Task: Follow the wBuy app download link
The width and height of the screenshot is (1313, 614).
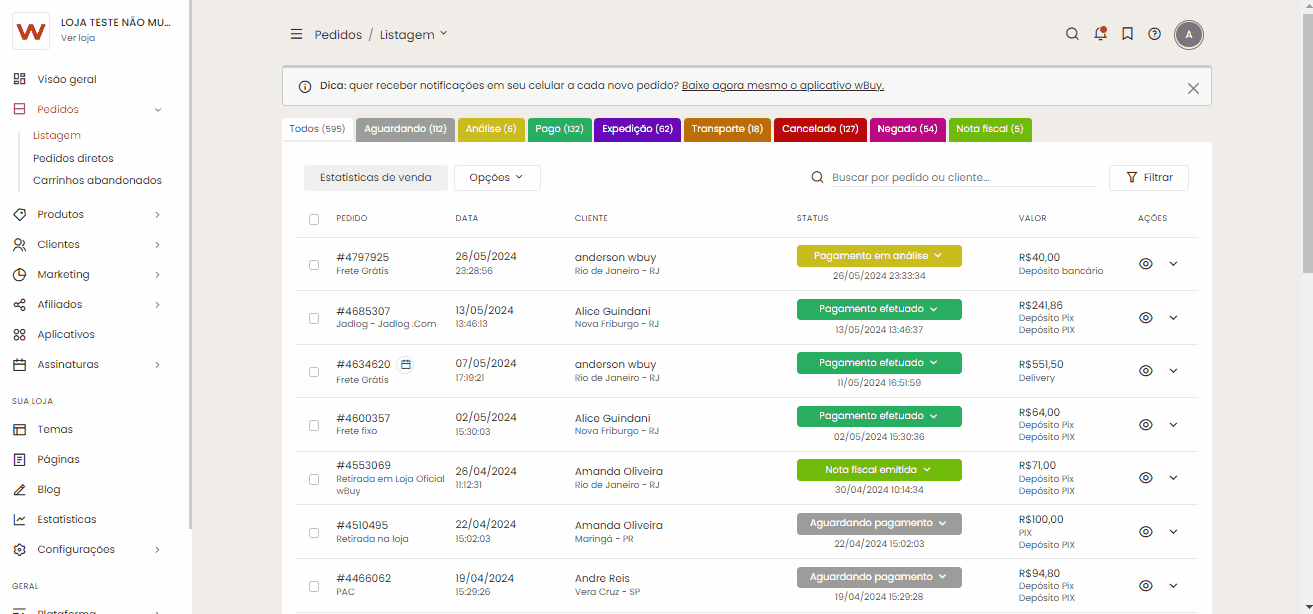Action: 782,86
